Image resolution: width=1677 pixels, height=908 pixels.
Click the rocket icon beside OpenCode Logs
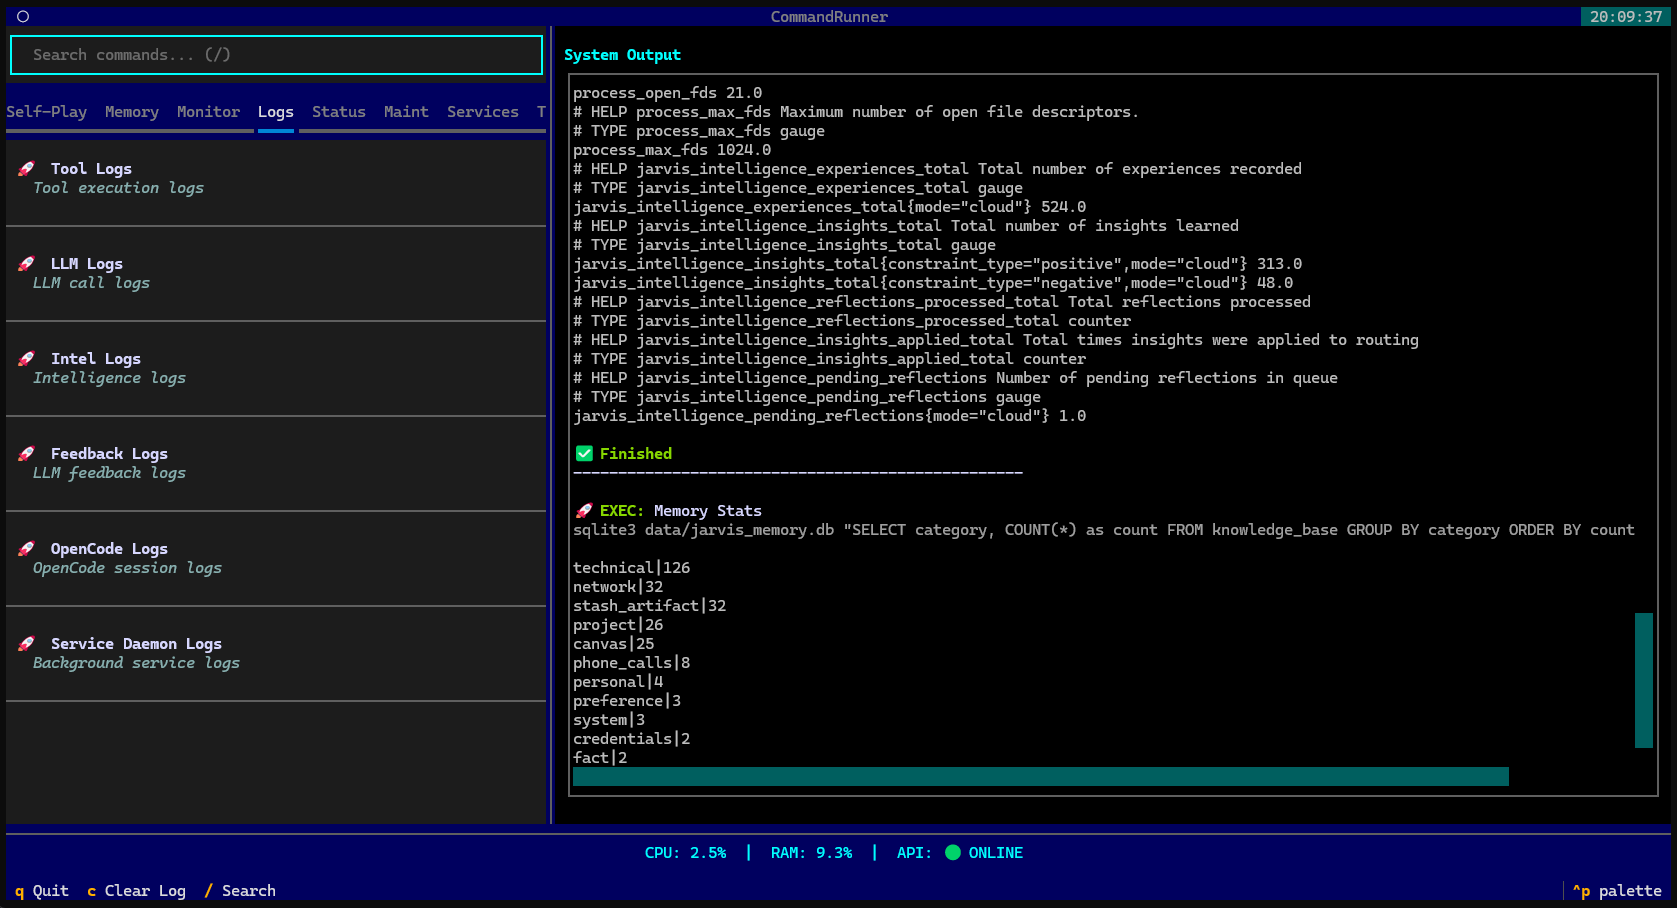coord(27,549)
